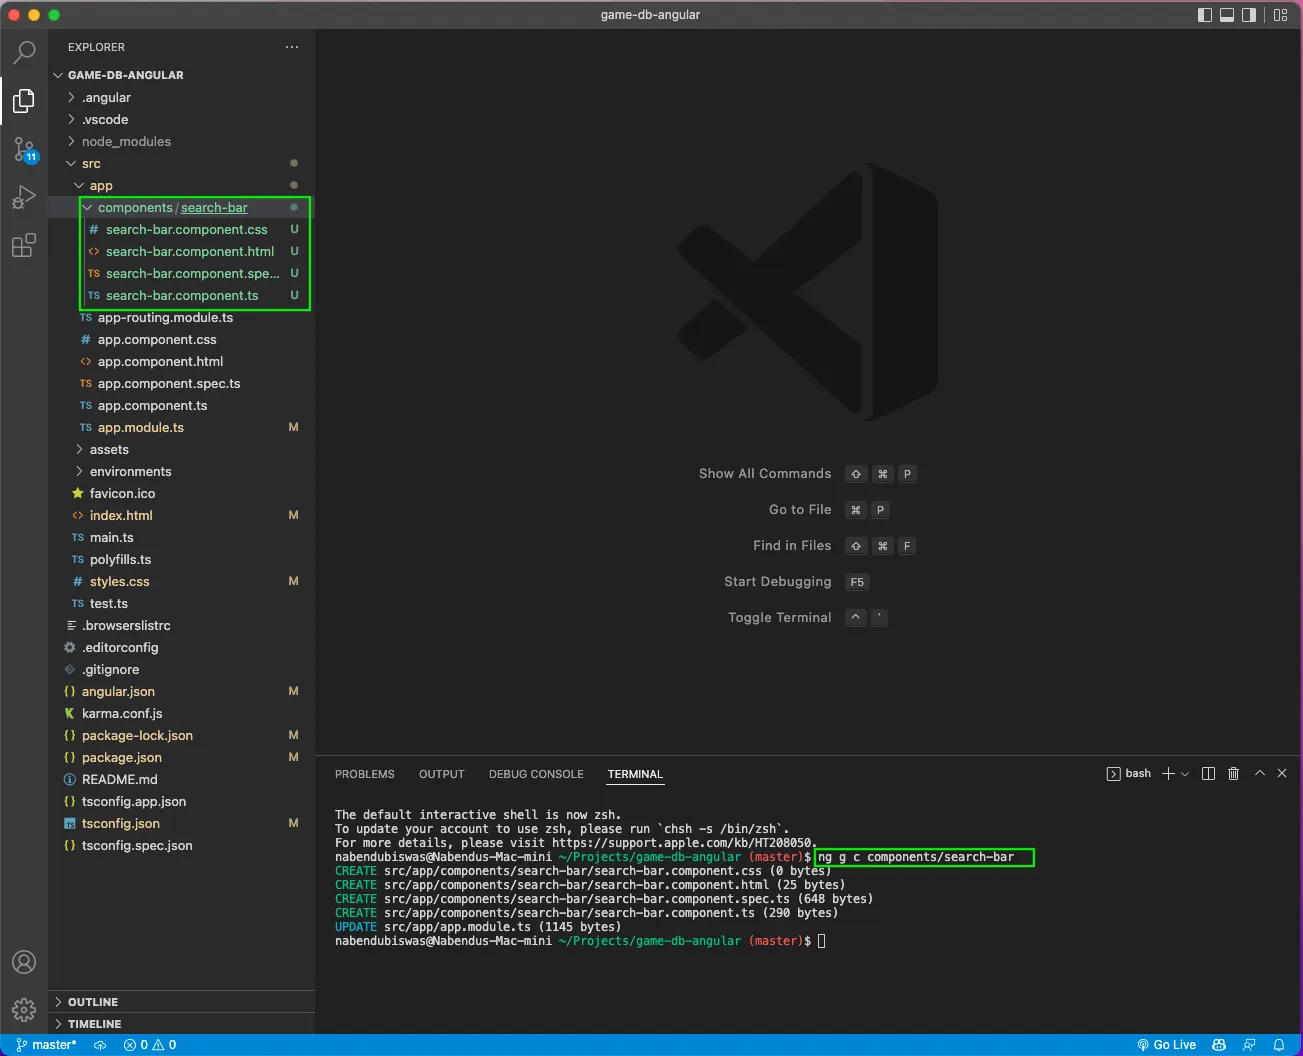Open the Accounts menu icon

point(24,962)
